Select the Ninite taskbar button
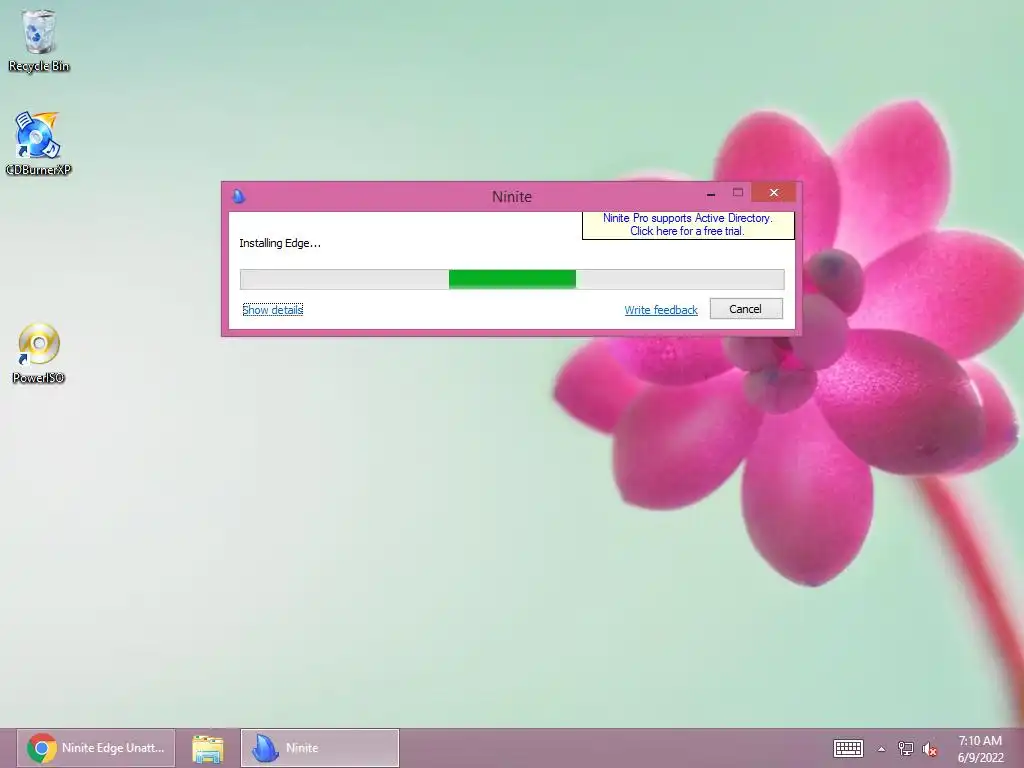 click(320, 748)
